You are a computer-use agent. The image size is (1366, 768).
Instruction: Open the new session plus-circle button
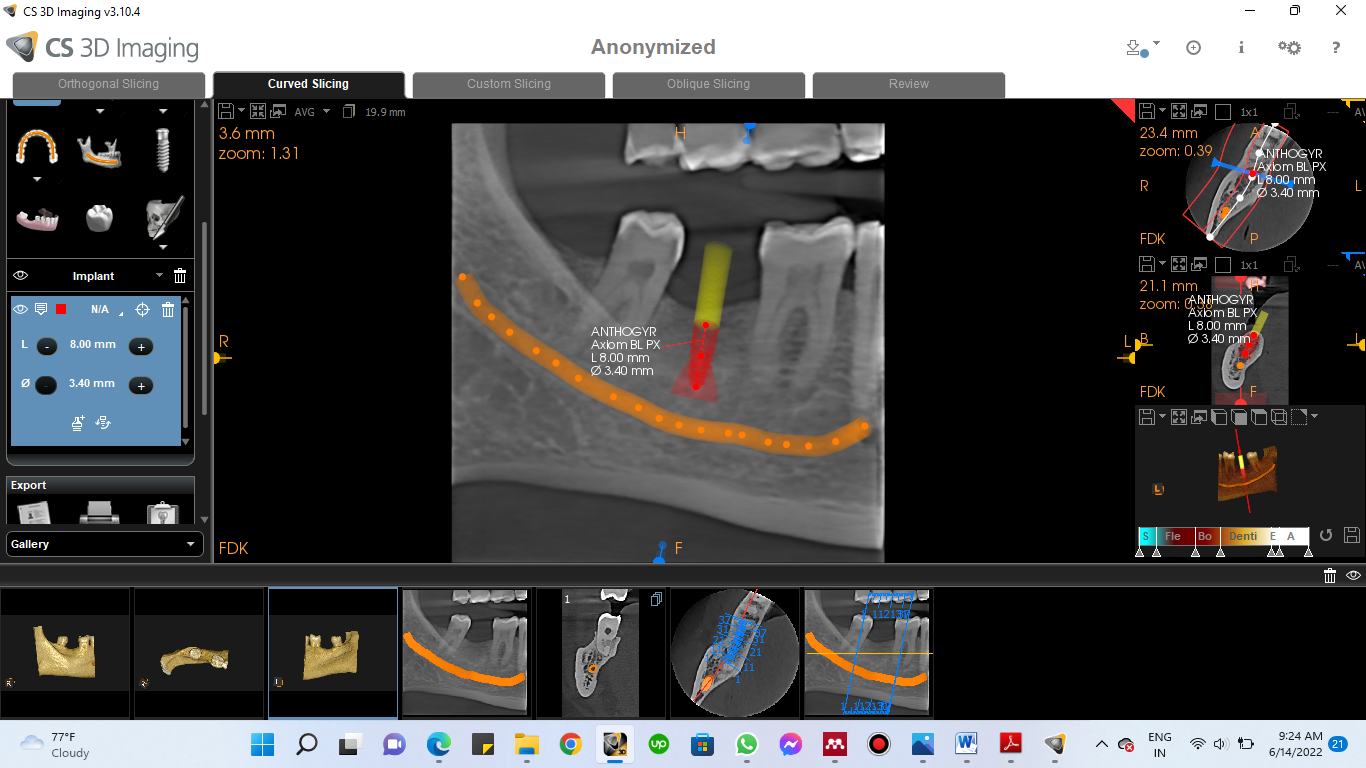(1193, 47)
